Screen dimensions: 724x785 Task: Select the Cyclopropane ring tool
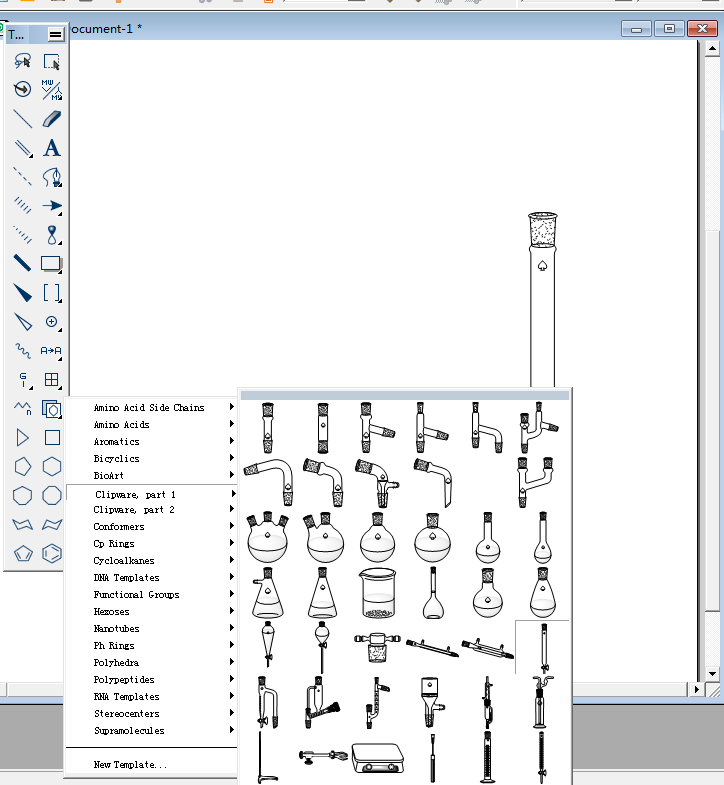(x=23, y=438)
